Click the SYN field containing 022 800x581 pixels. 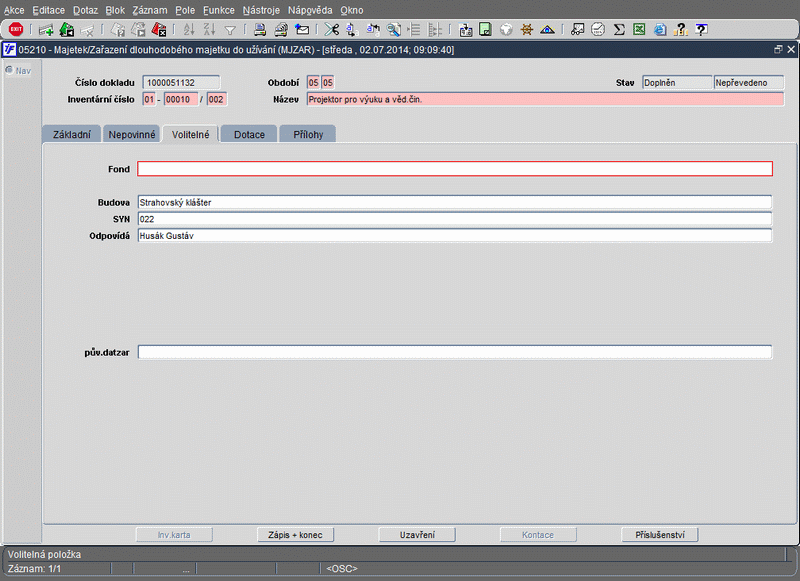point(455,219)
